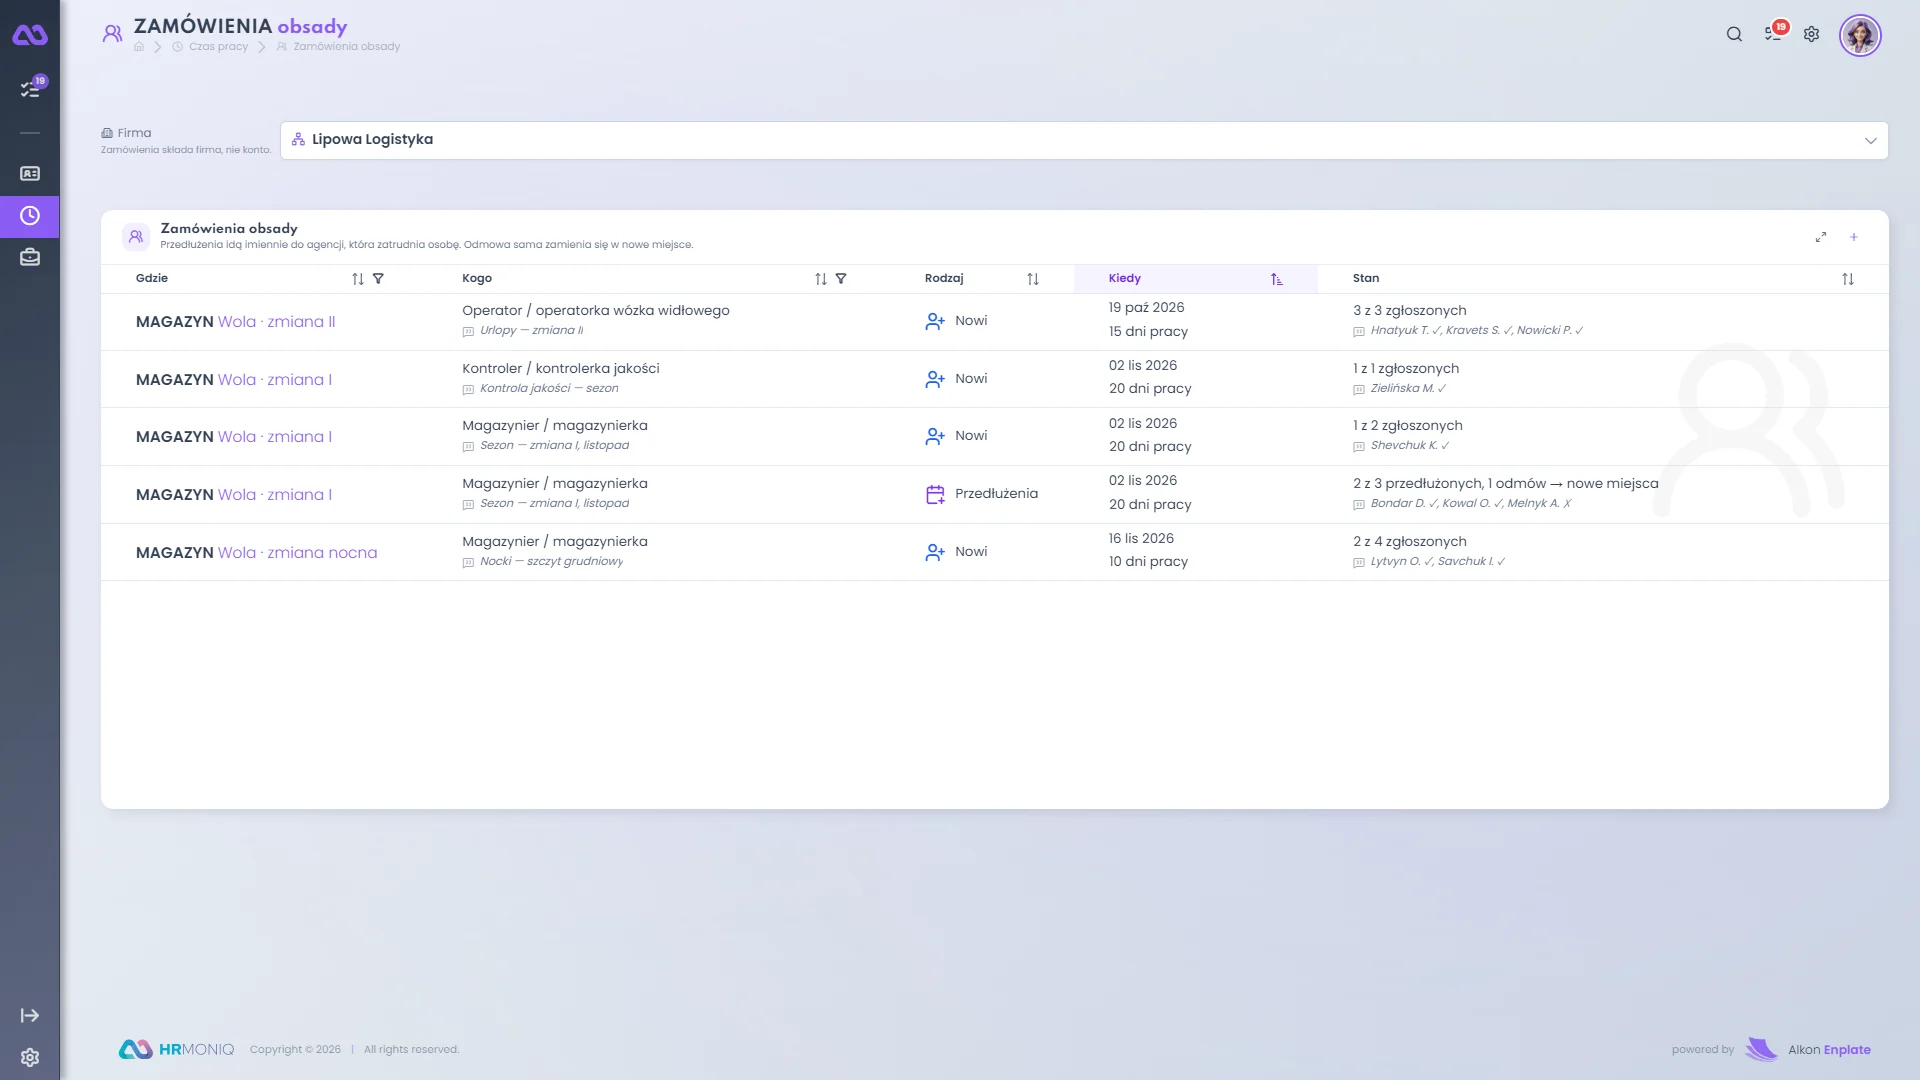
Task: Filter the Gdzie column
Action: 378,279
